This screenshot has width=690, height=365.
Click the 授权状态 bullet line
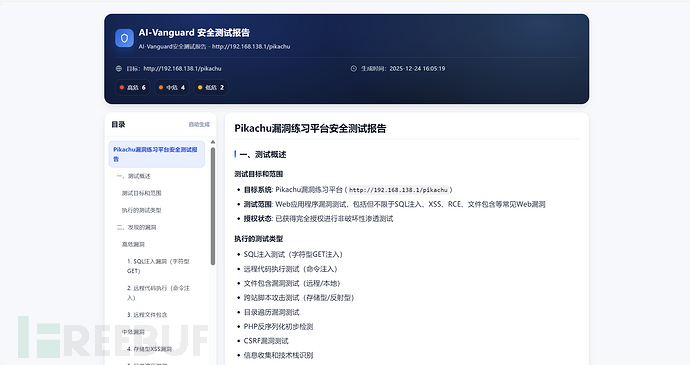[319, 219]
